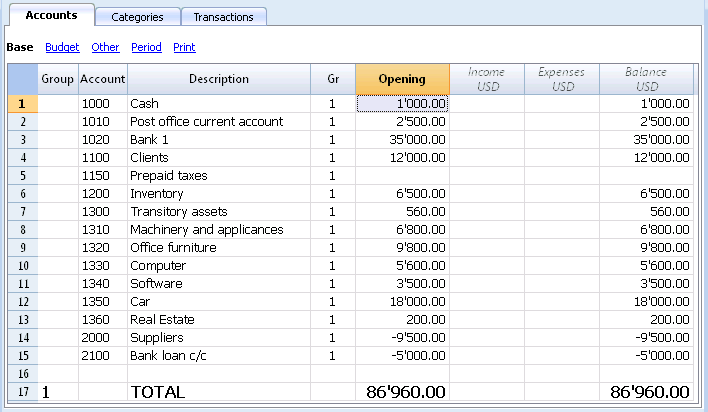Click opening amount 12'000.00 for Clients
Screen dimensions: 708x412
402,158
